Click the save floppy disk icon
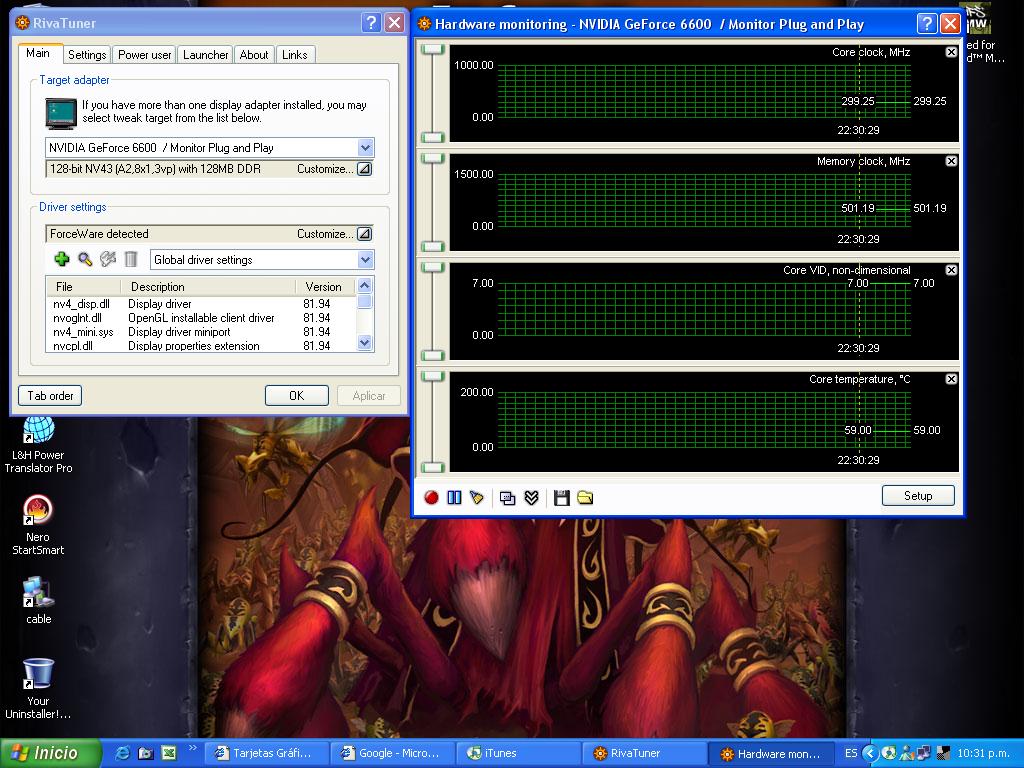Image resolution: width=1024 pixels, height=768 pixels. (x=561, y=497)
